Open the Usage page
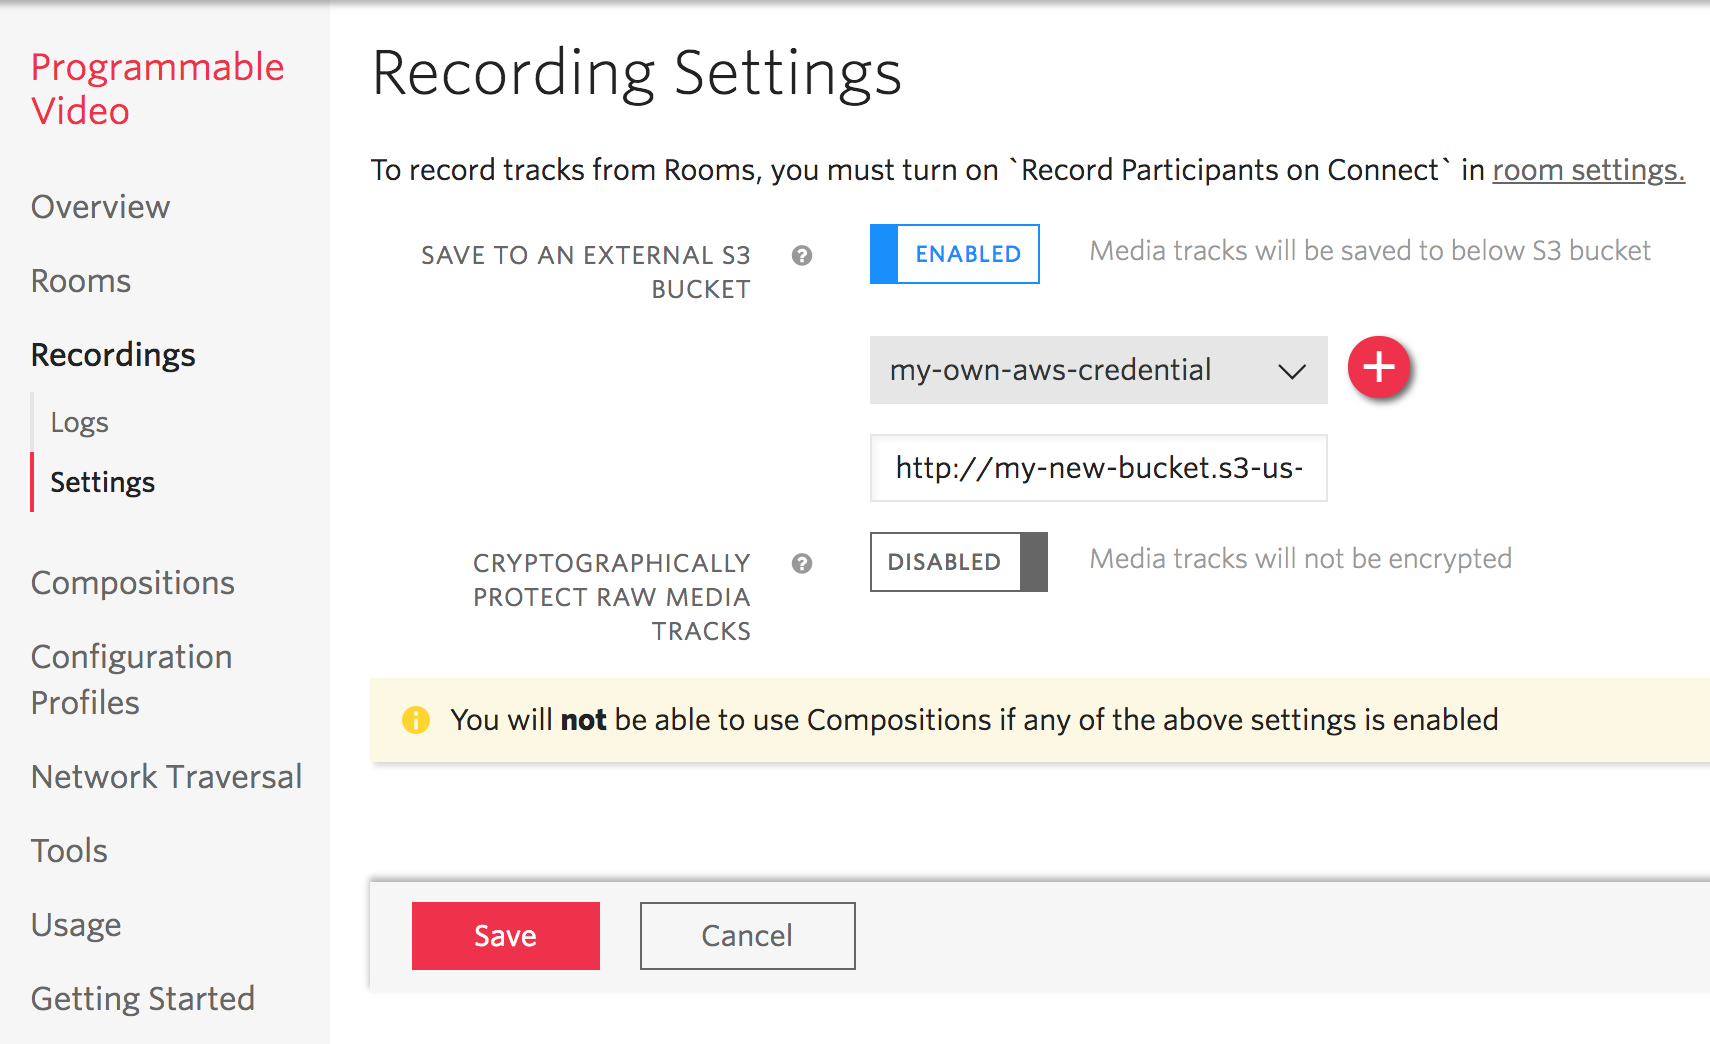This screenshot has height=1044, width=1710. click(76, 925)
